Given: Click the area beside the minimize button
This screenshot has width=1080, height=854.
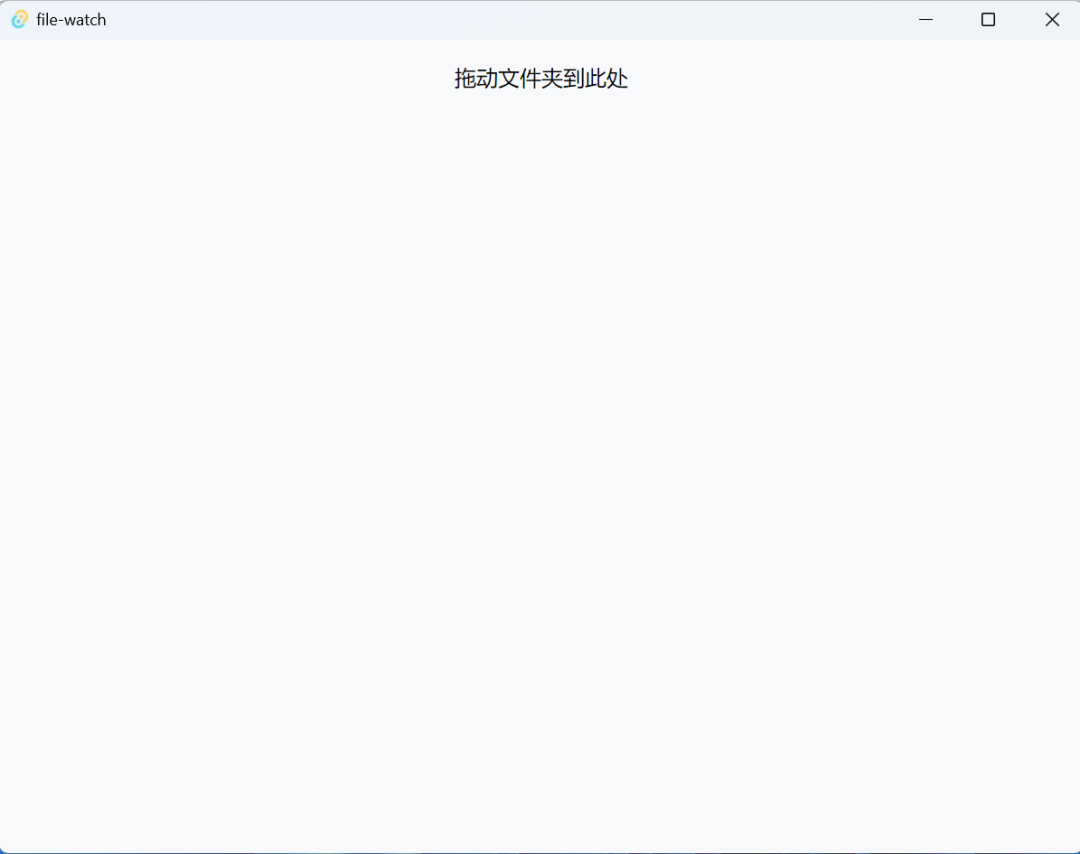Looking at the screenshot, I should tap(880, 19).
